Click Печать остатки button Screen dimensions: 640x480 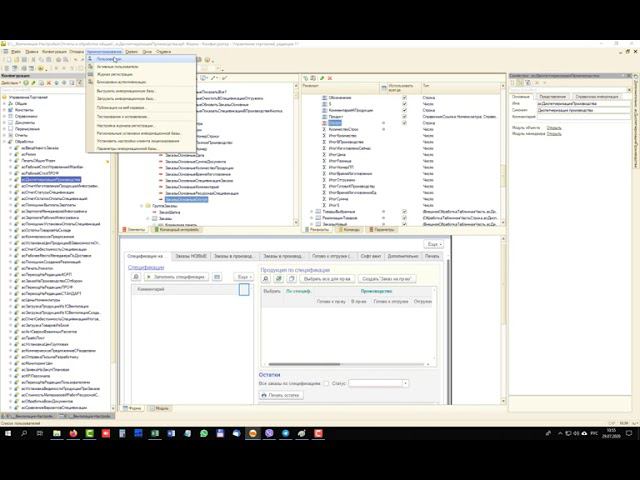(x=281, y=395)
